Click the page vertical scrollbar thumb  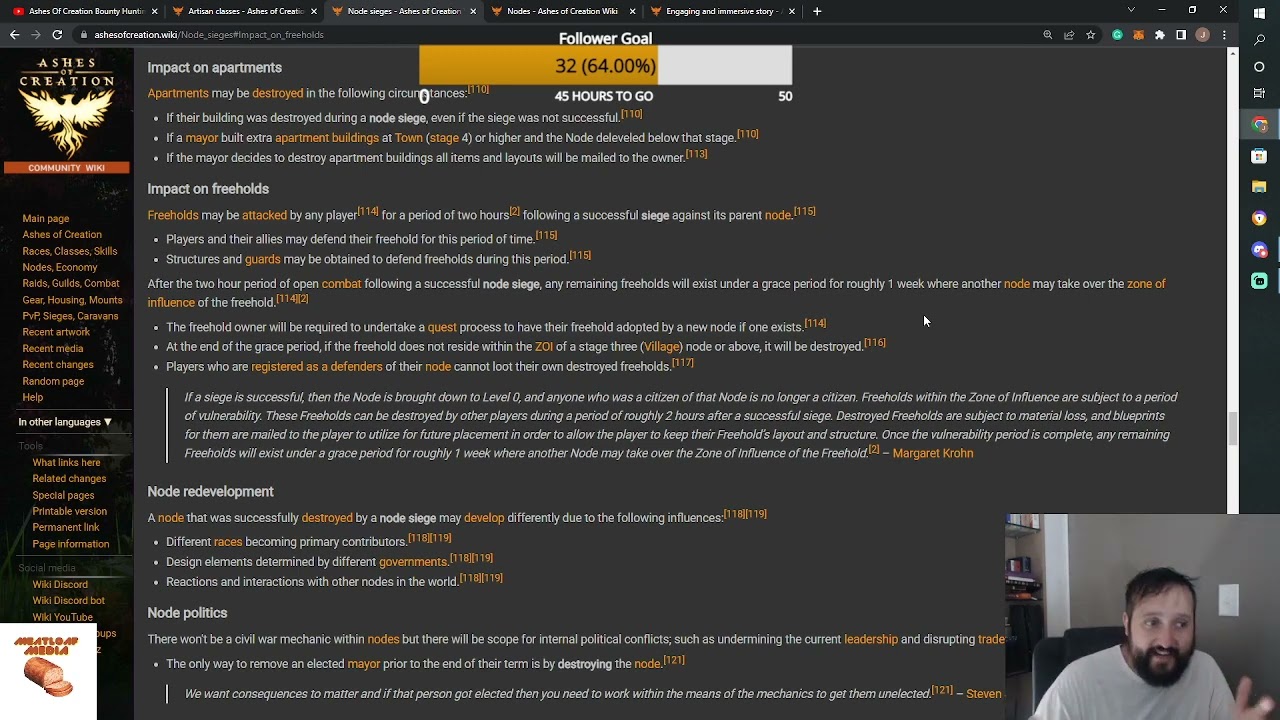pyautogui.click(x=1233, y=429)
